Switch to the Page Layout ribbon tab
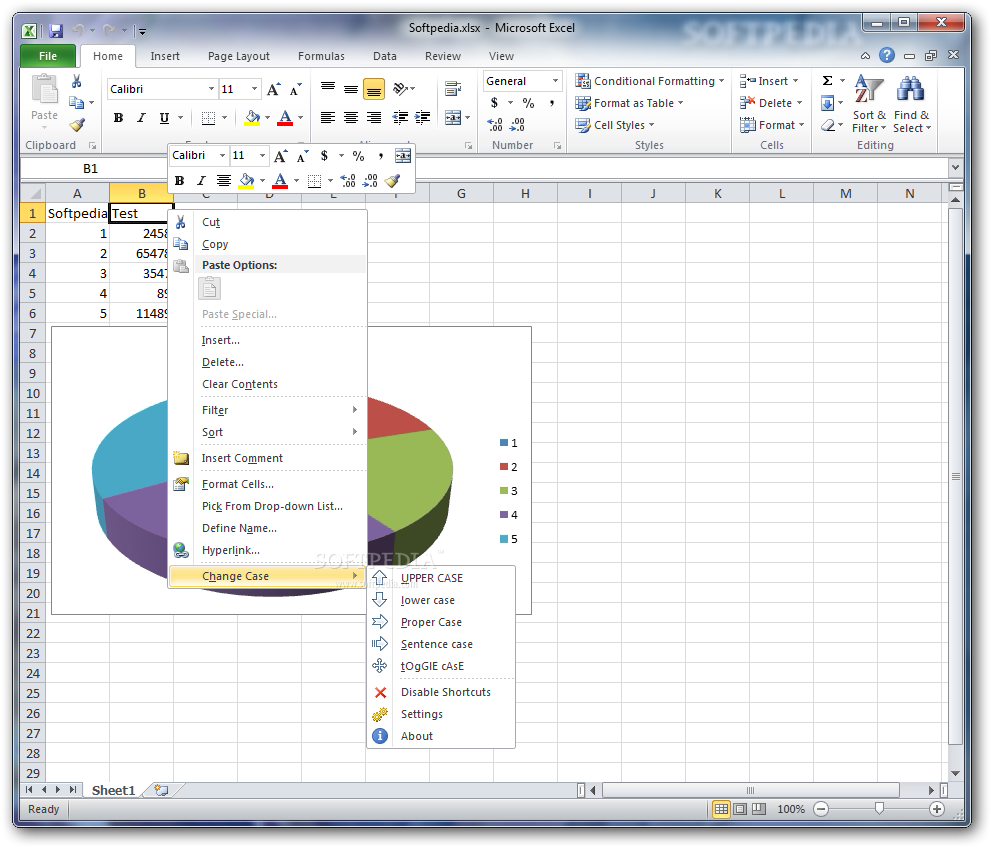Screen dimensions: 992x848 tap(239, 56)
